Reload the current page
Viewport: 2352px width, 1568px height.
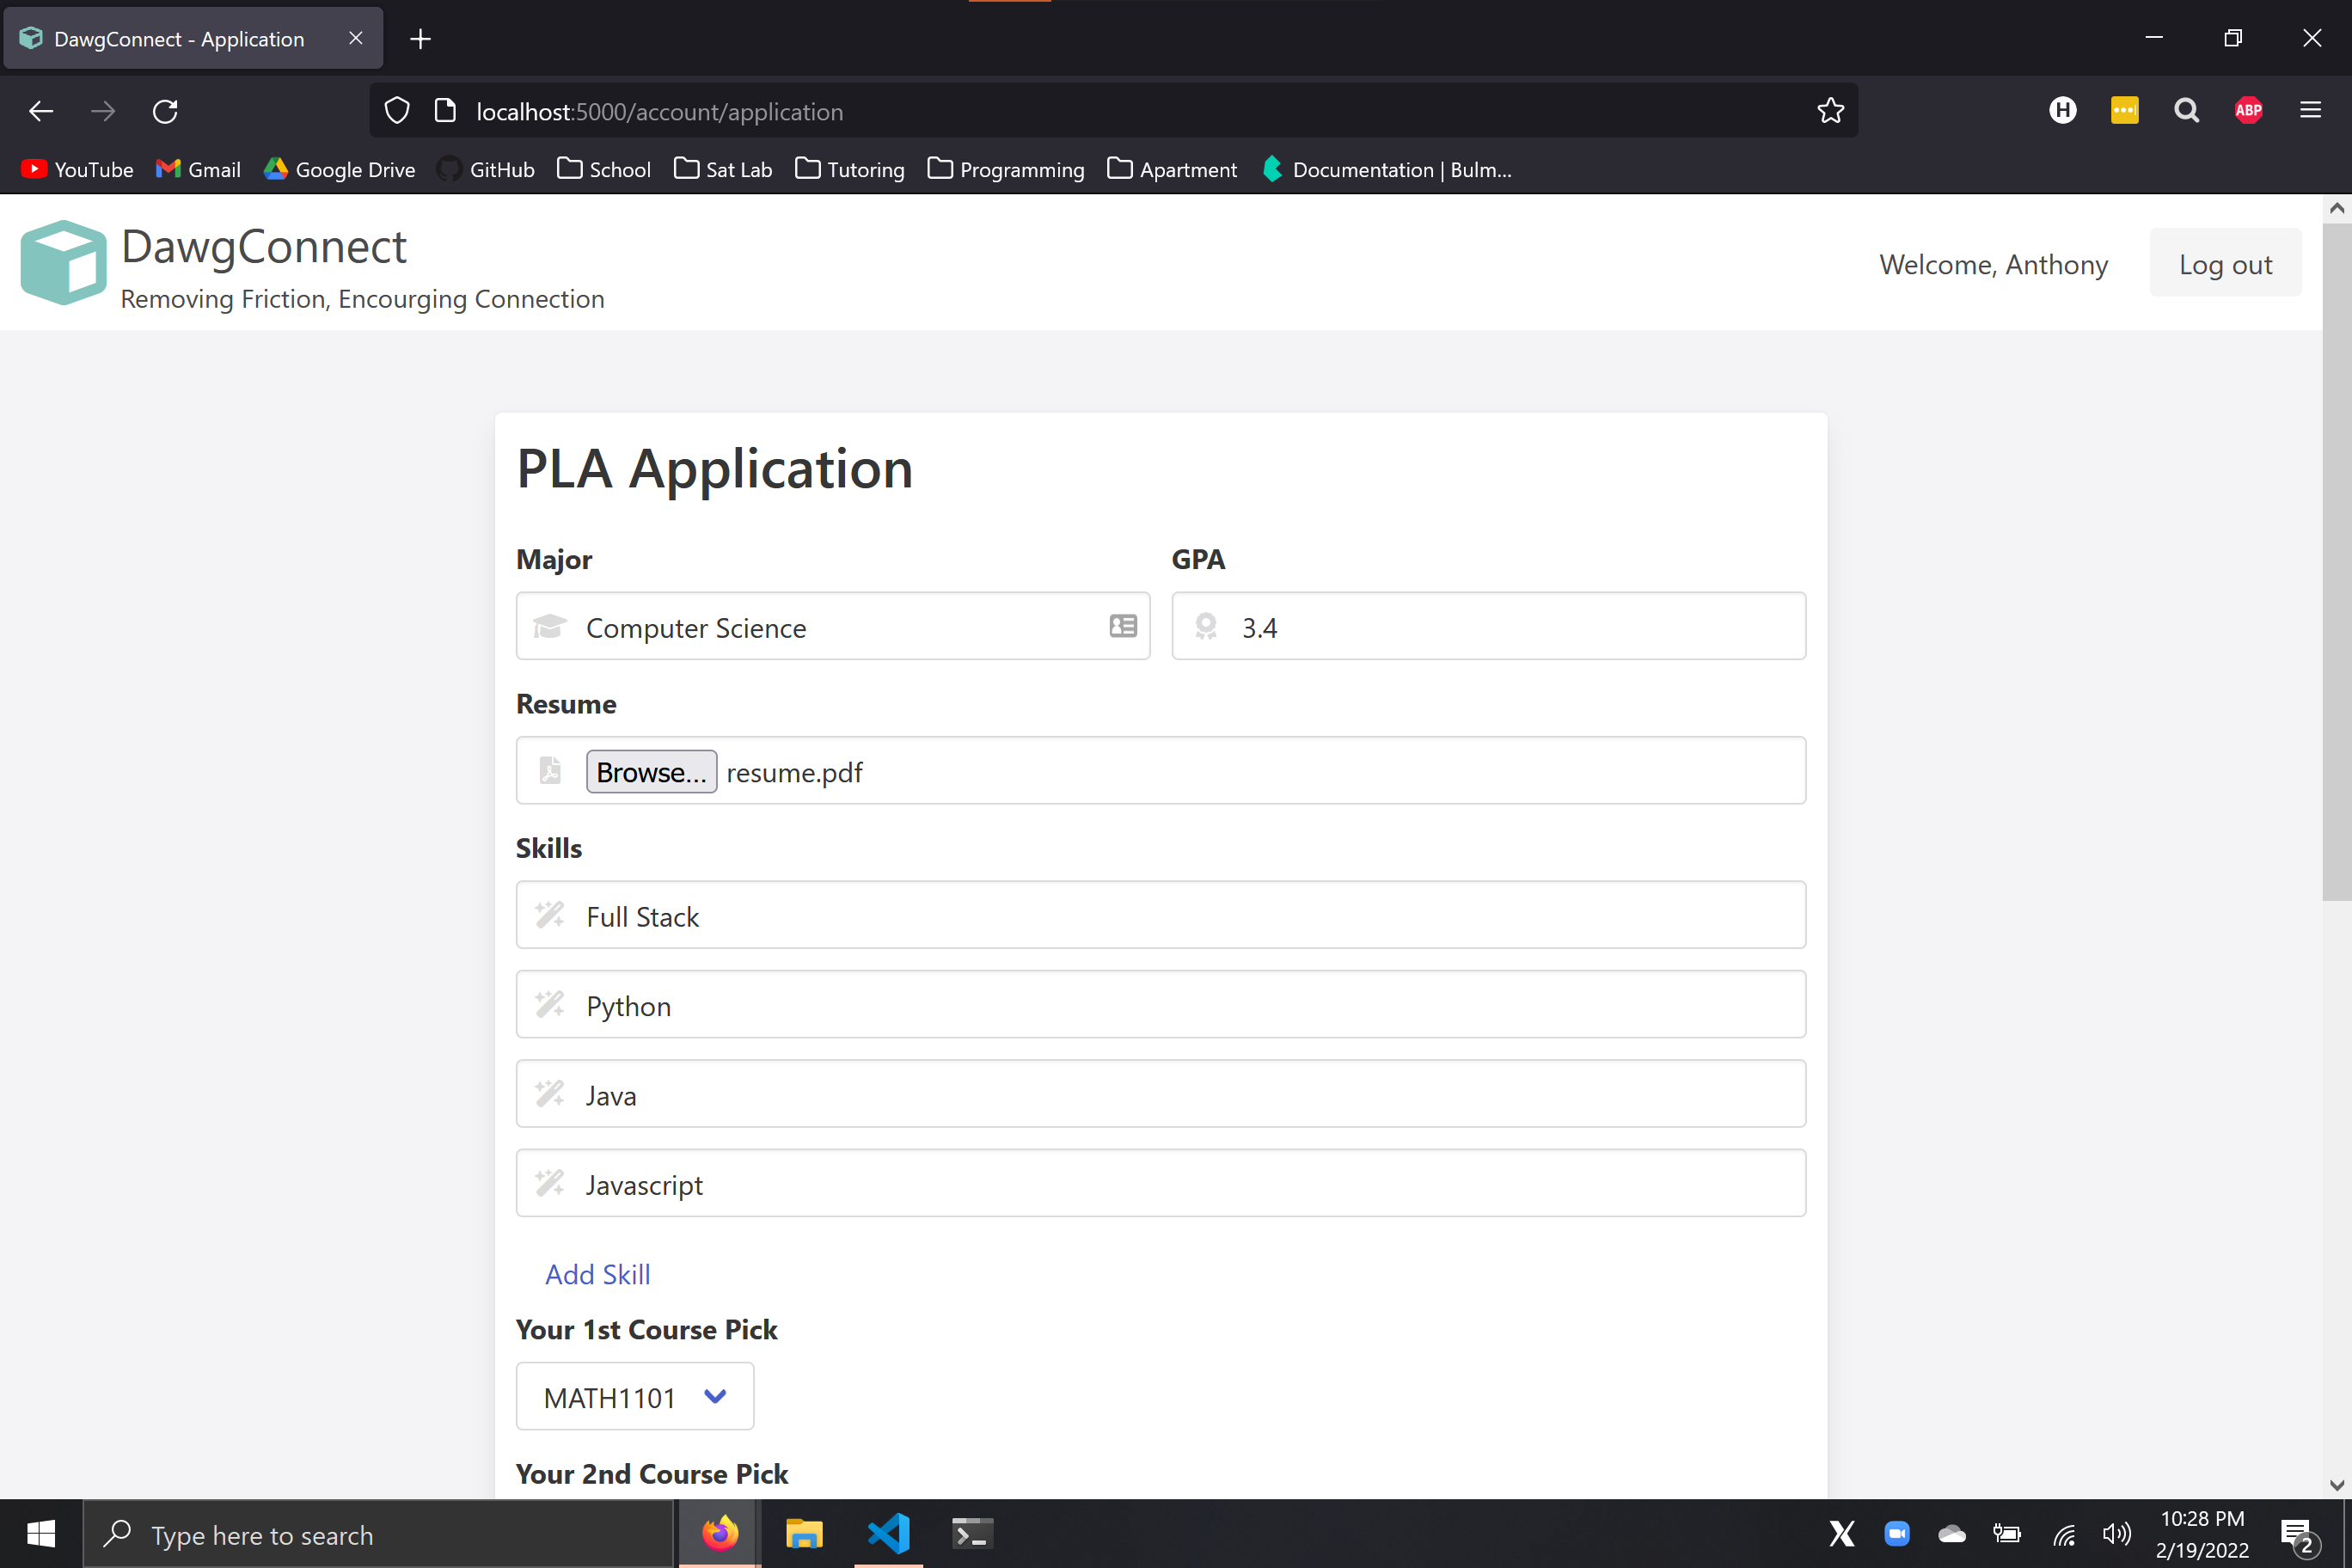(x=165, y=111)
